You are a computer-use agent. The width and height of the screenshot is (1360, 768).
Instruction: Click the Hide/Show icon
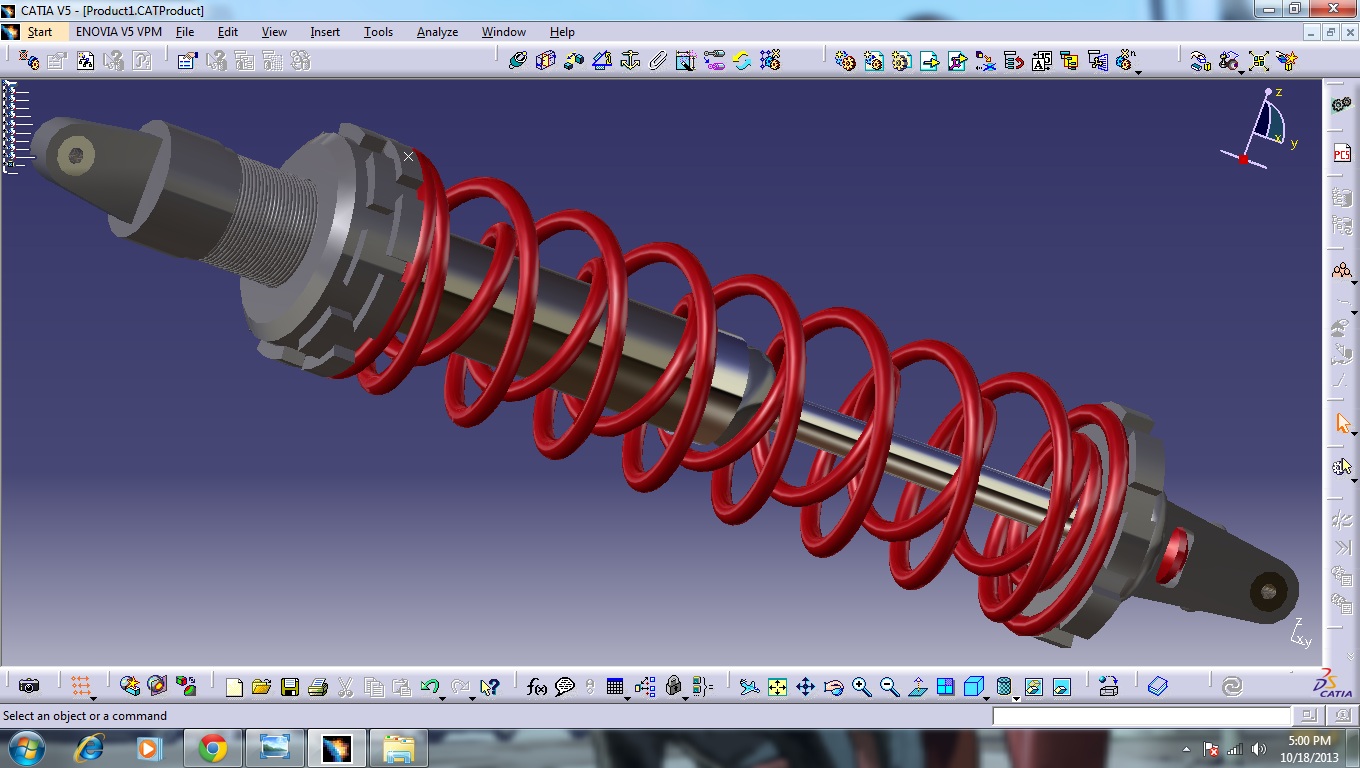[1034, 687]
